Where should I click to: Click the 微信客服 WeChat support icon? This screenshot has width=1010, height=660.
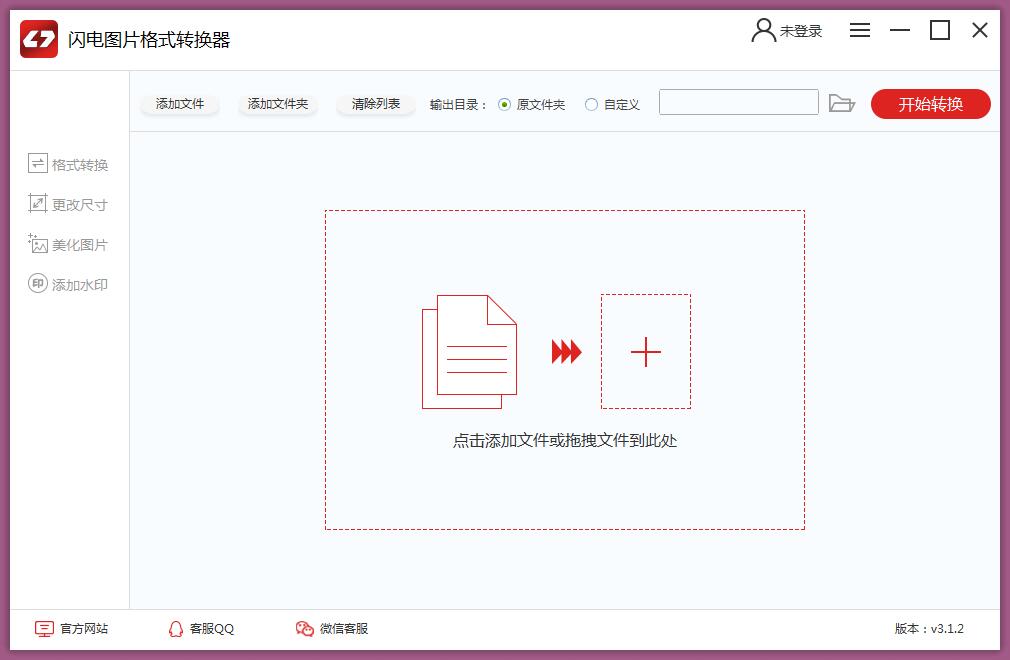[x=304, y=628]
